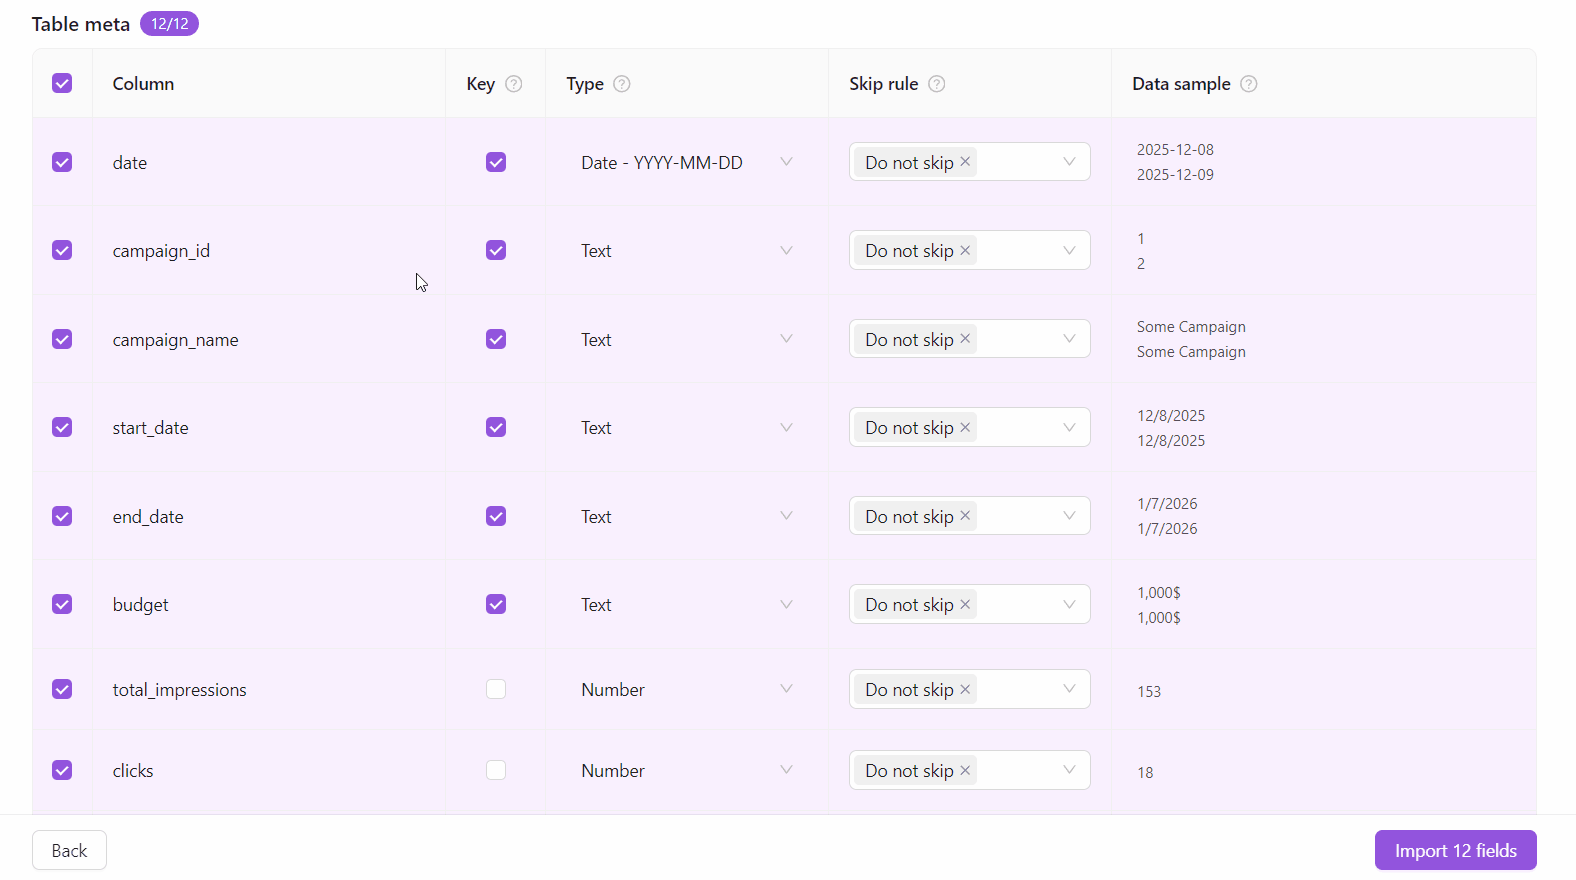
Task: Uncheck the total_impressions row selection checkbox
Action: [x=62, y=689]
